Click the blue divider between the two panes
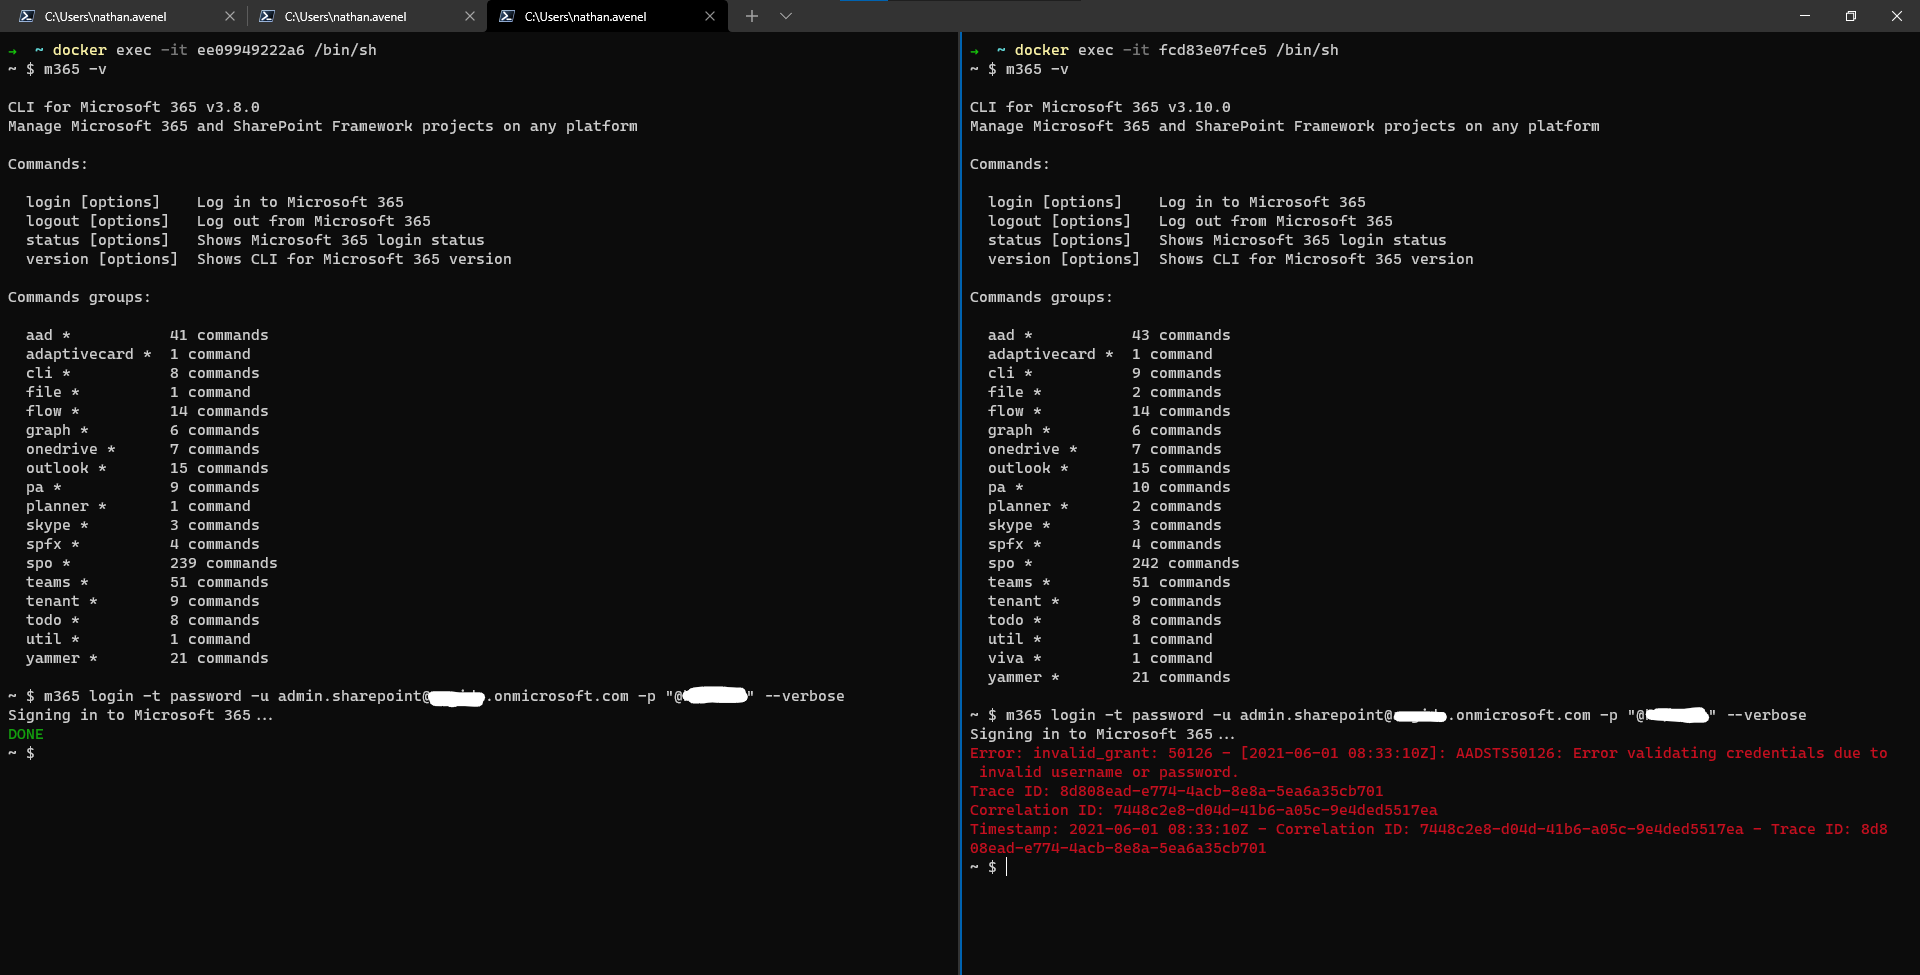This screenshot has height=975, width=1920. coord(960,500)
